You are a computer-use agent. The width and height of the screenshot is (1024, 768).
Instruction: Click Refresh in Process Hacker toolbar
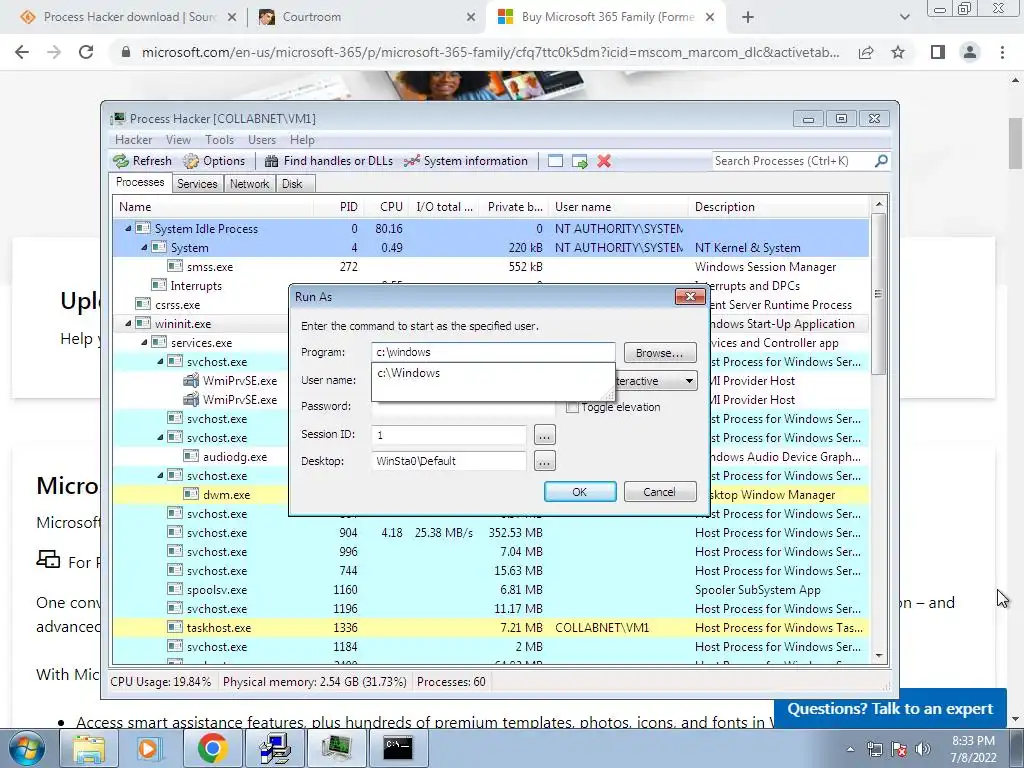click(x=142, y=161)
